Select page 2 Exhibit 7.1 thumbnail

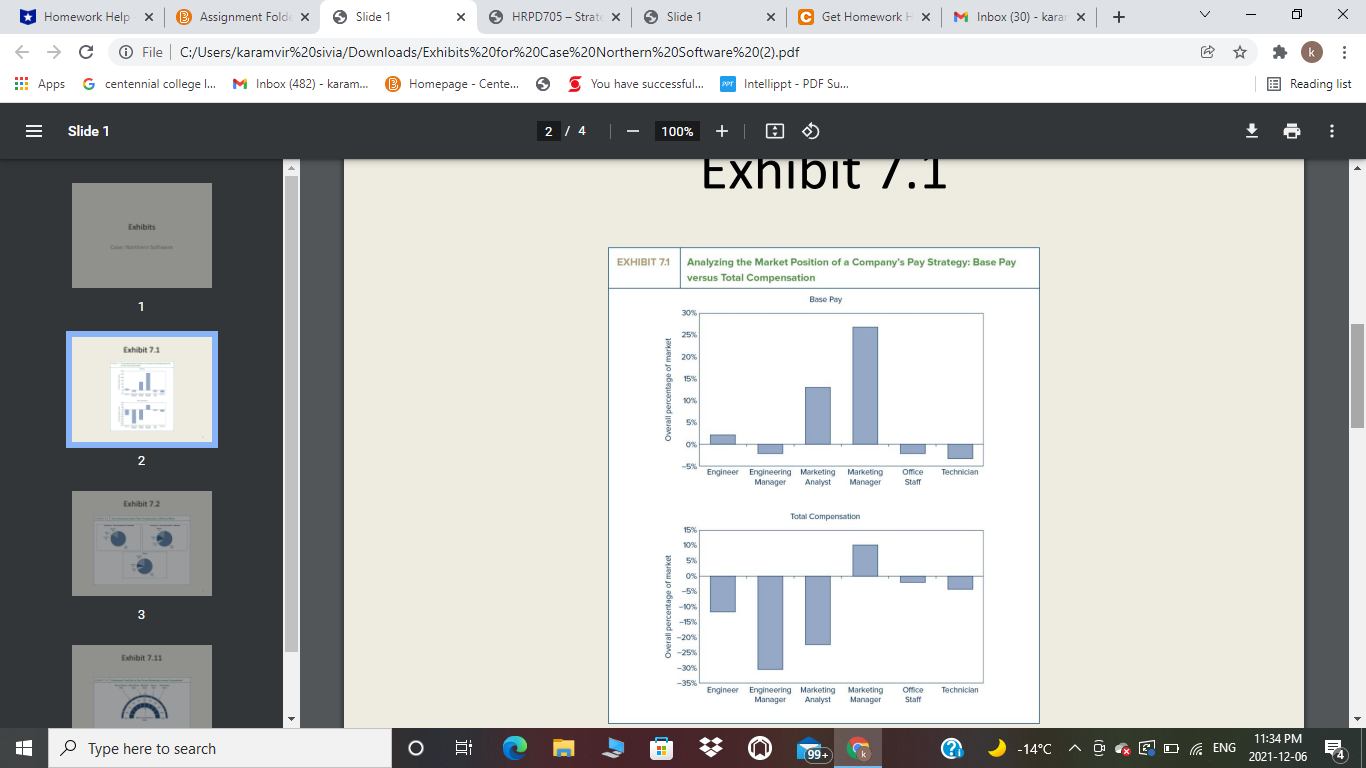click(x=142, y=389)
